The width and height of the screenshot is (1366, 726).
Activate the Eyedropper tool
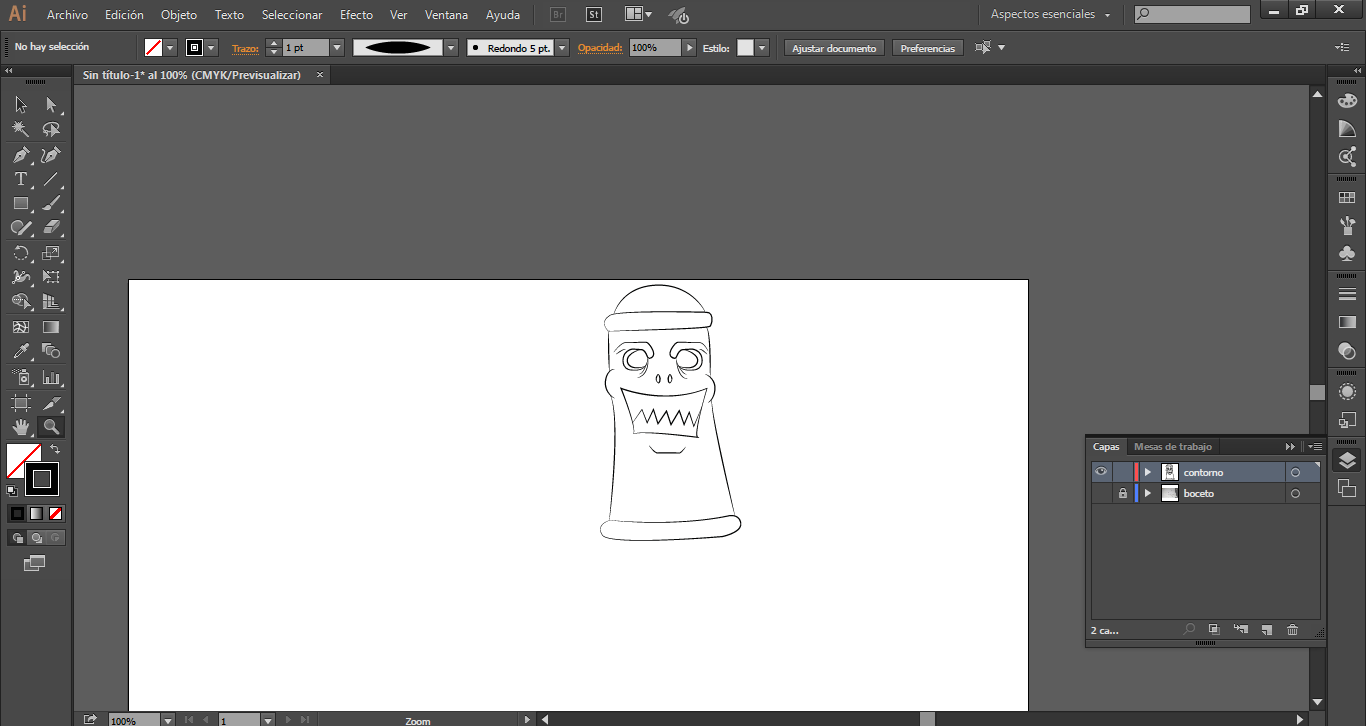(x=20, y=351)
